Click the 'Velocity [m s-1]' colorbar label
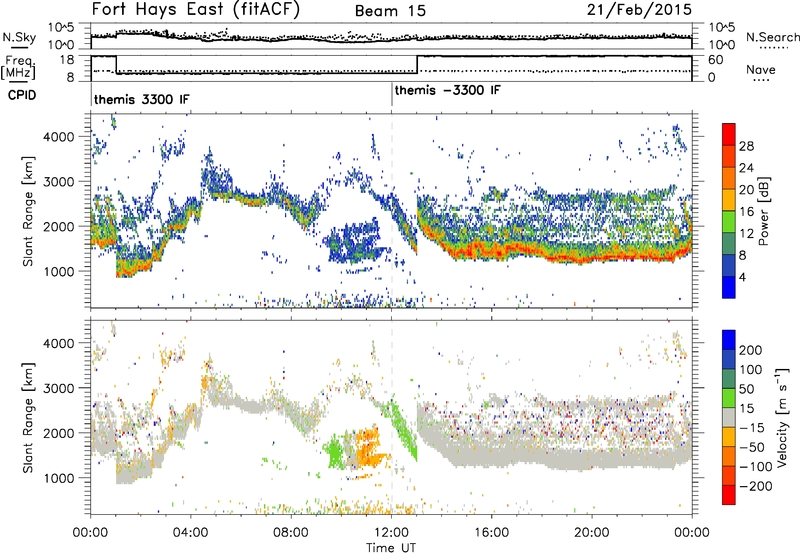 click(782, 417)
